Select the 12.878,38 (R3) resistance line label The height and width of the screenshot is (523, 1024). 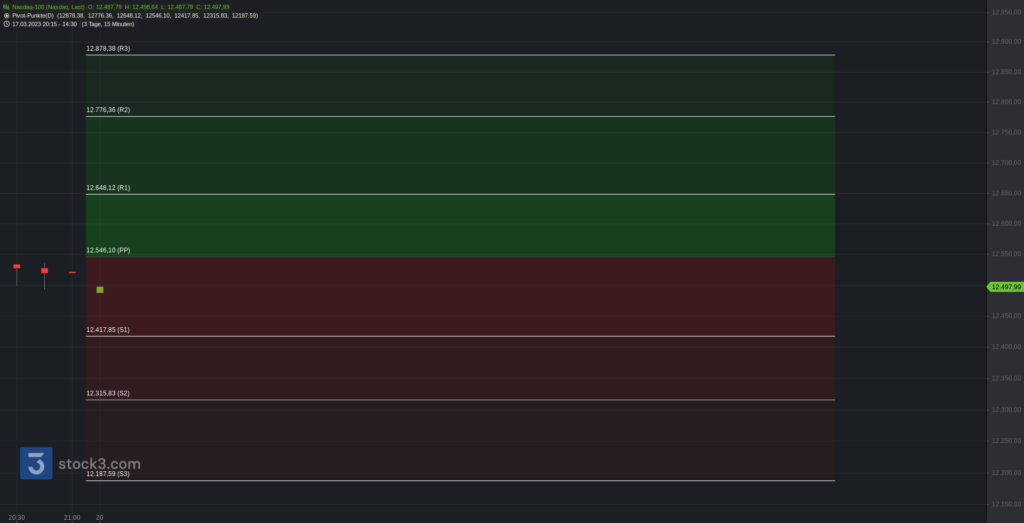(108, 48)
